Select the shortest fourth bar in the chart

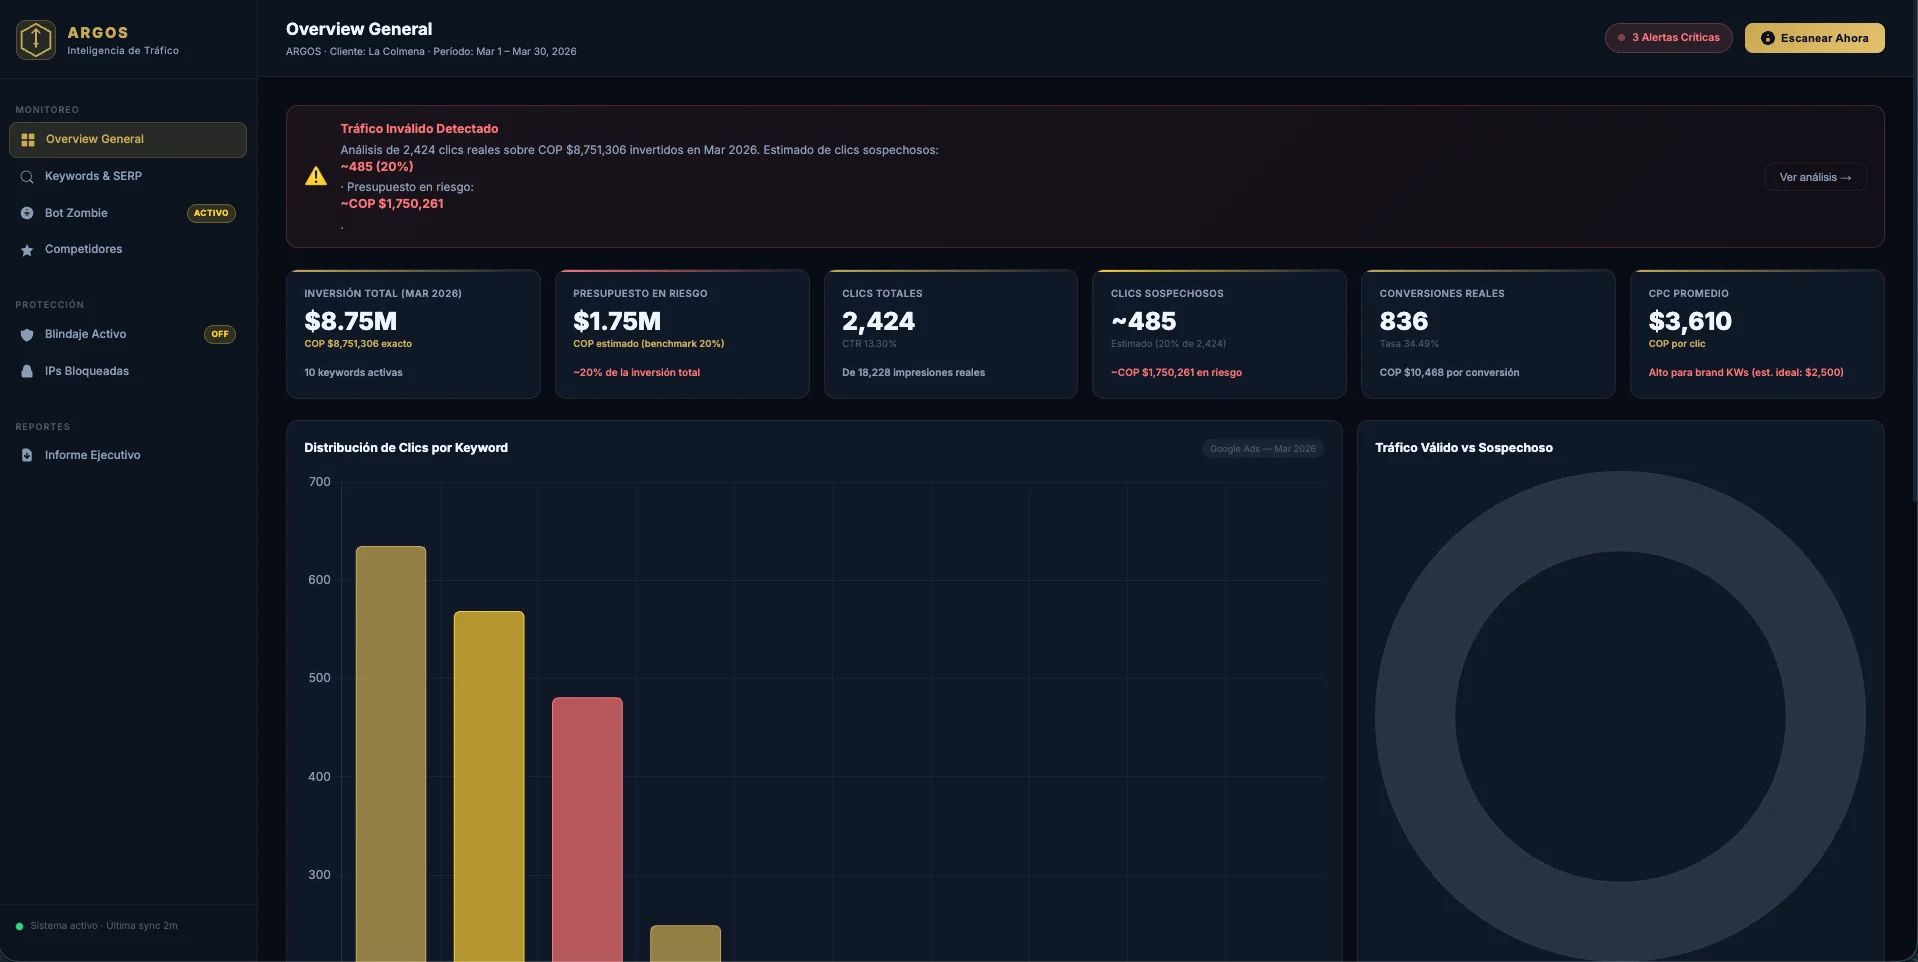685,943
